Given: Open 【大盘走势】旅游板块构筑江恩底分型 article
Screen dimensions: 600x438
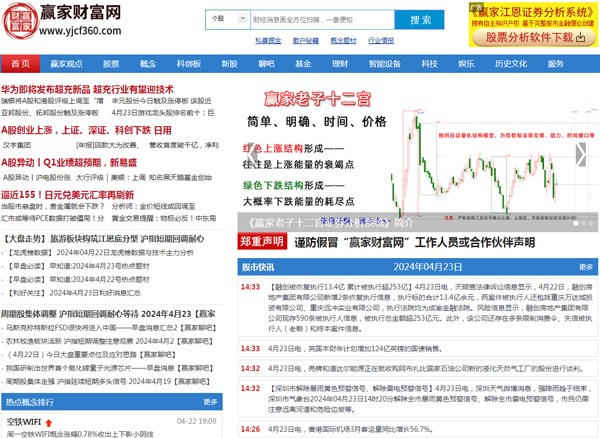Looking at the screenshot, I should tap(103, 239).
